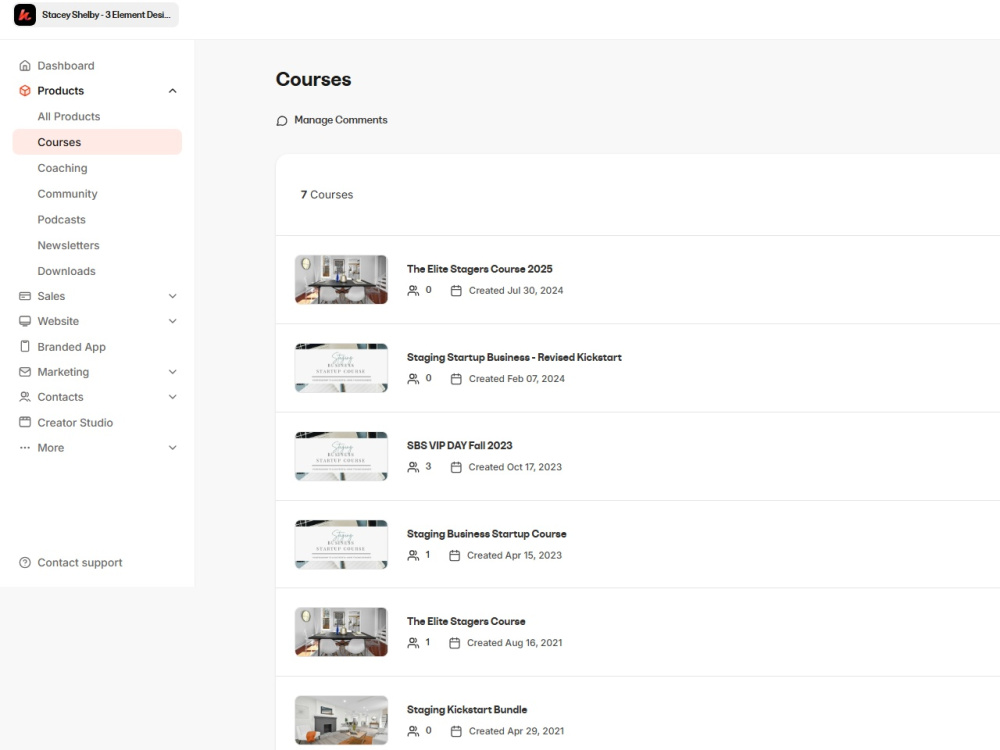Click members icon for Staging Kickstart Bundle
Screen dimensions: 1000x750
click(x=413, y=732)
